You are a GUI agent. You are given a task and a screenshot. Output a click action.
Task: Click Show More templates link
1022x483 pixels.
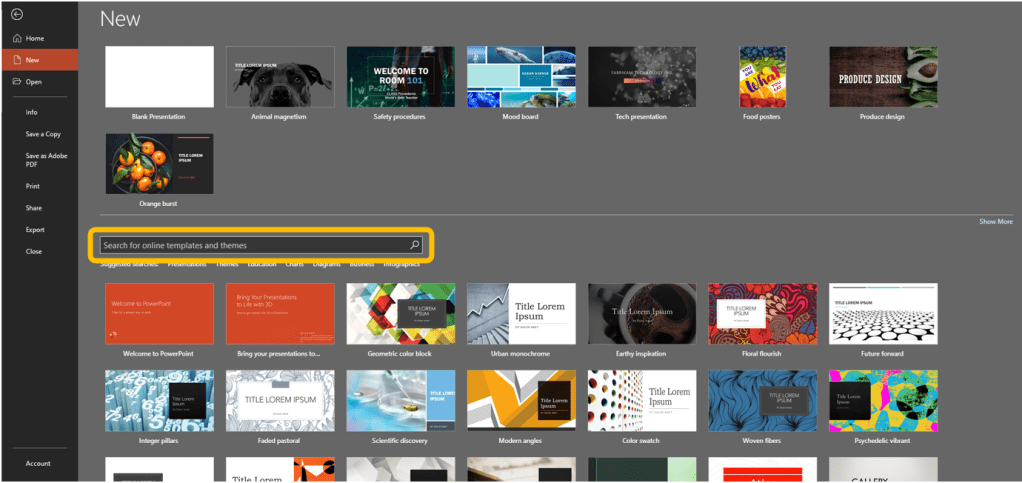[996, 222]
